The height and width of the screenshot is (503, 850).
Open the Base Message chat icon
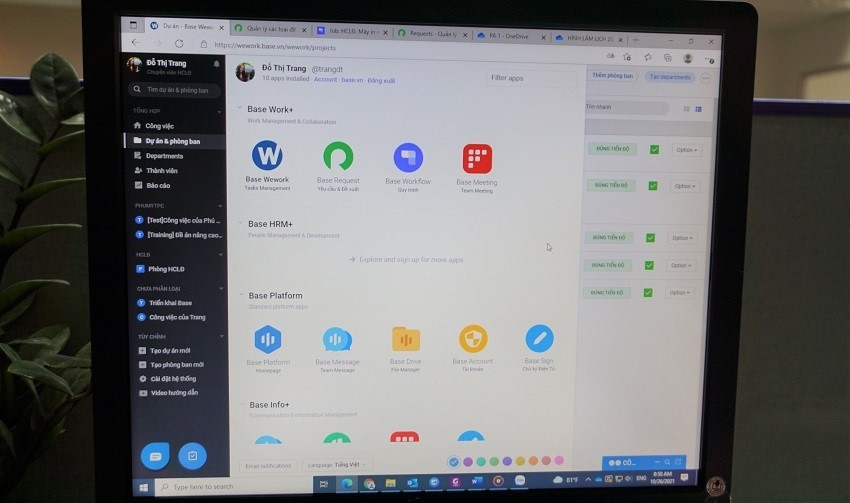click(x=337, y=339)
